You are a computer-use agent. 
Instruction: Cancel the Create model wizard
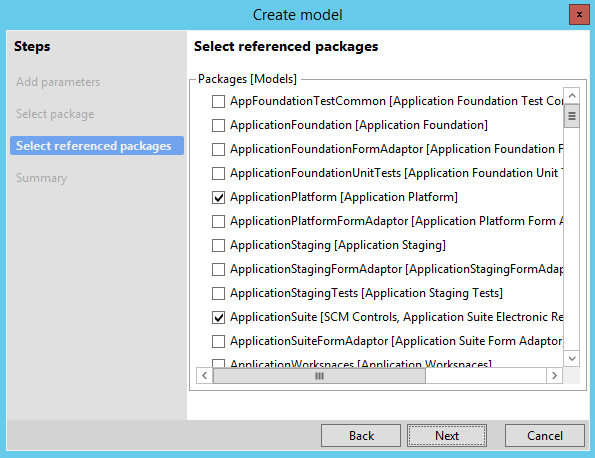tap(545, 435)
